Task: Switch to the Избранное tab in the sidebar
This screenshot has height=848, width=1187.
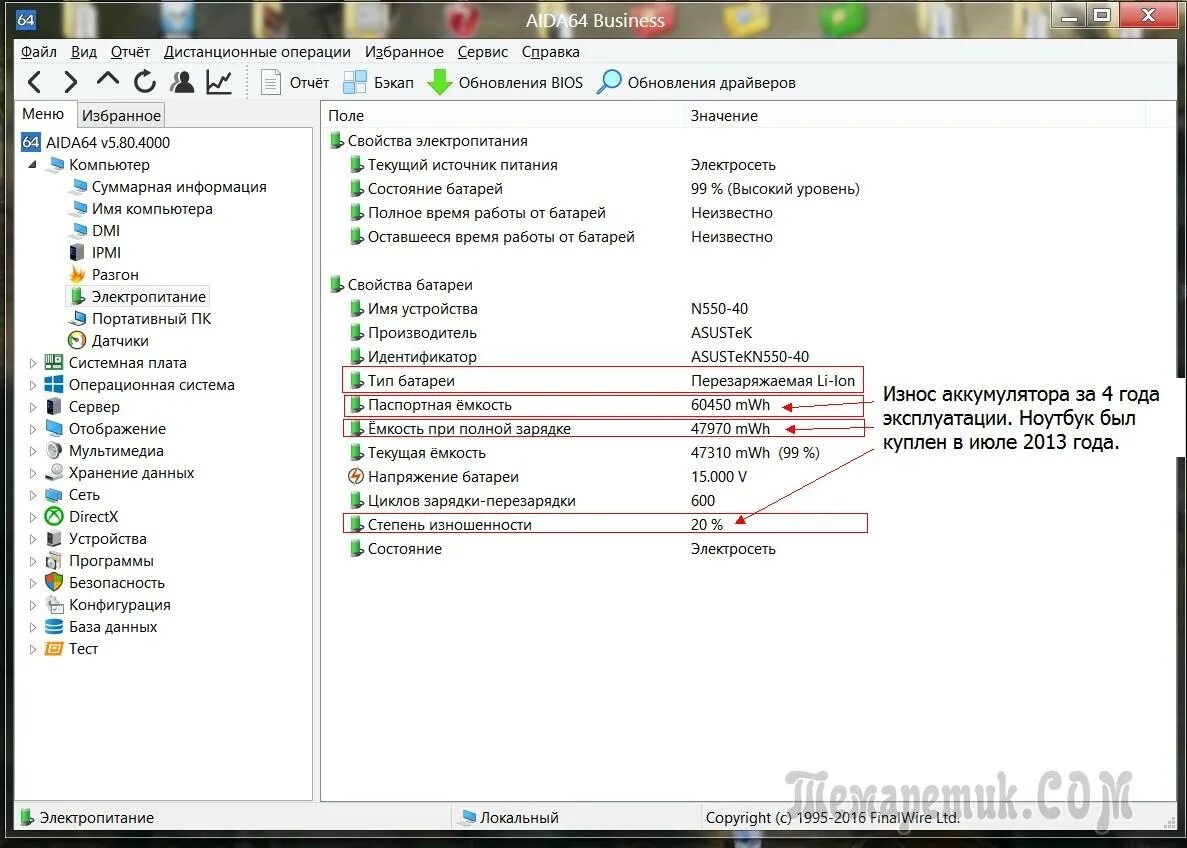Action: 121,115
